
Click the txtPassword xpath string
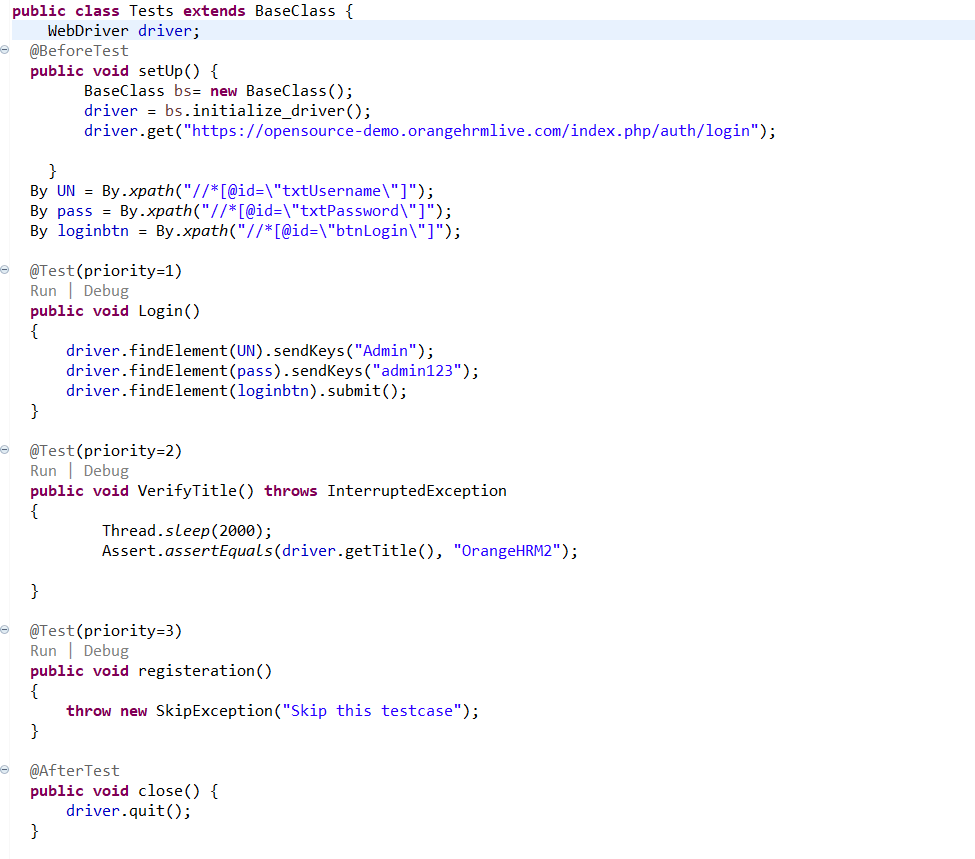pyautogui.click(x=318, y=211)
